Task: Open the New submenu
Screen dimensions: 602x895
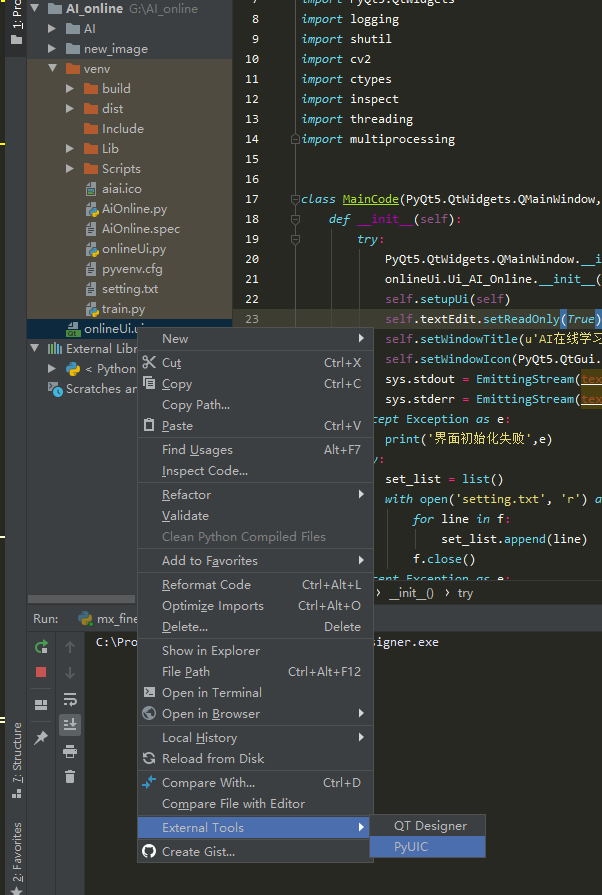Action: tap(255, 338)
